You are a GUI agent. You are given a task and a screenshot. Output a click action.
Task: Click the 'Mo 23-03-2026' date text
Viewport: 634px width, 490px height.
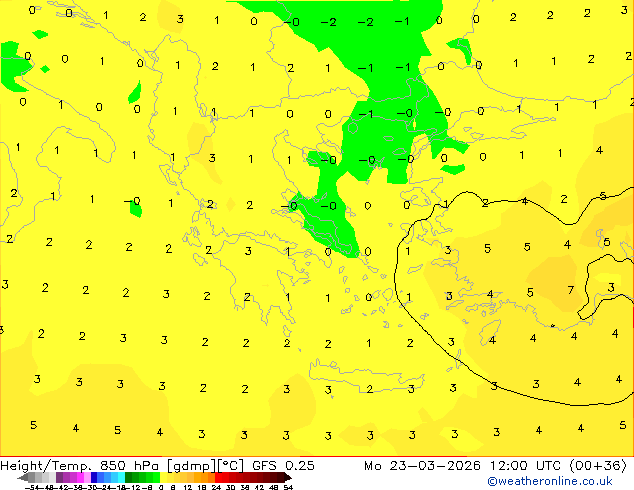[423, 466]
